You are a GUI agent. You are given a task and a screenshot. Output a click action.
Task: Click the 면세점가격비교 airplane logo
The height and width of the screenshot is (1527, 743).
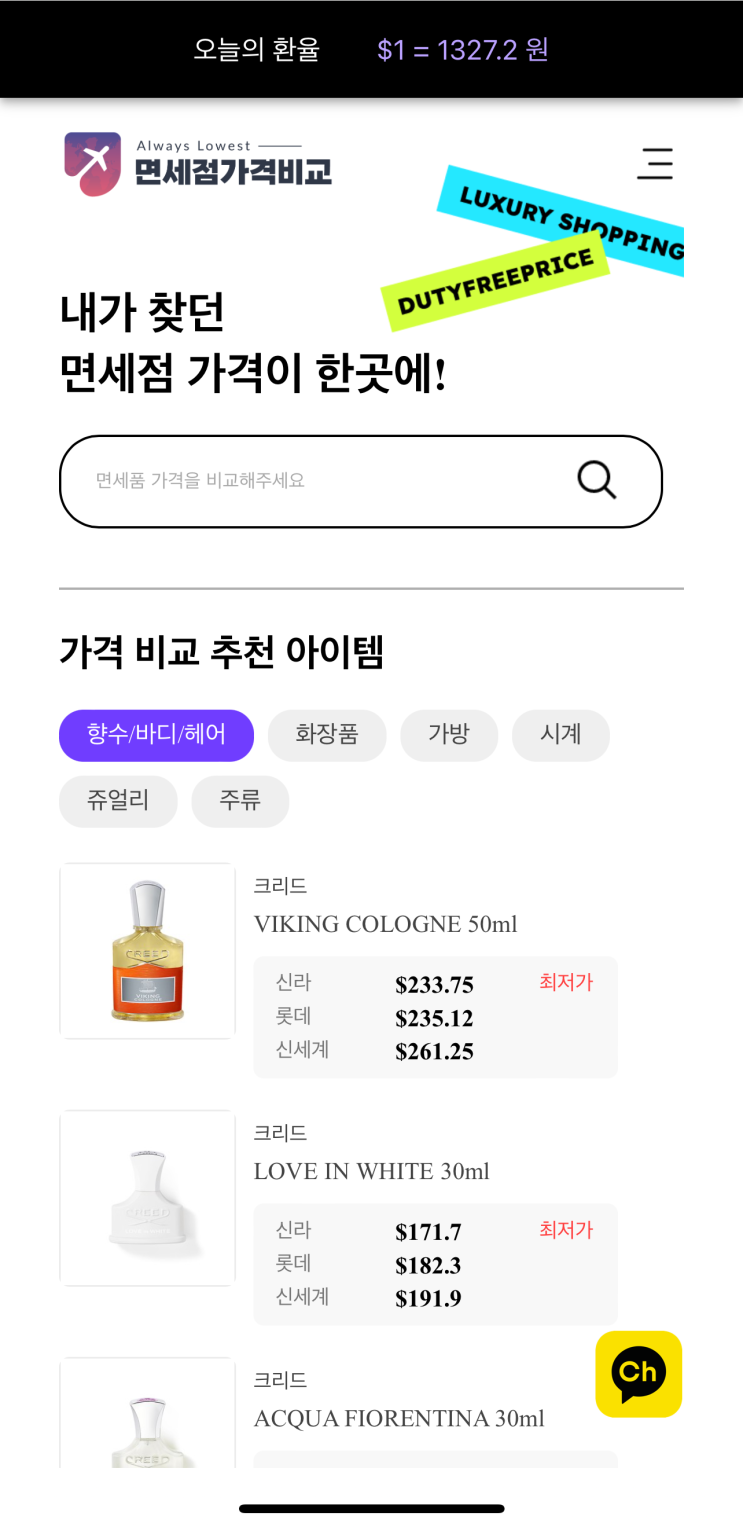tap(93, 164)
